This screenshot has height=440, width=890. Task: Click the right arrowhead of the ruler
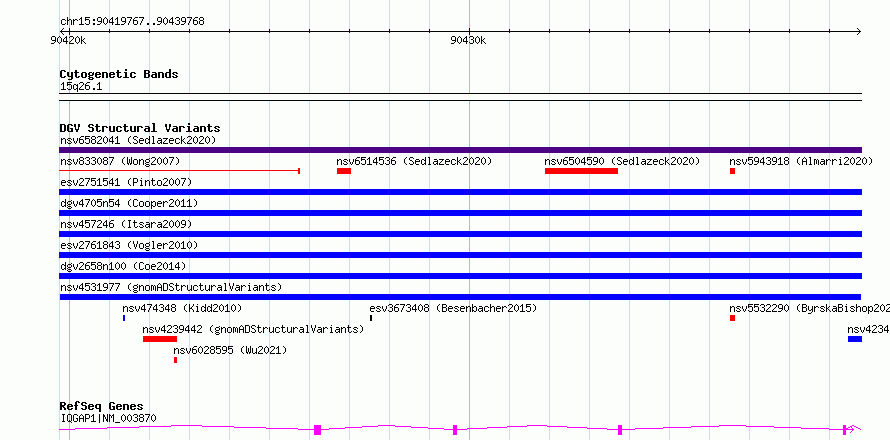858,31
